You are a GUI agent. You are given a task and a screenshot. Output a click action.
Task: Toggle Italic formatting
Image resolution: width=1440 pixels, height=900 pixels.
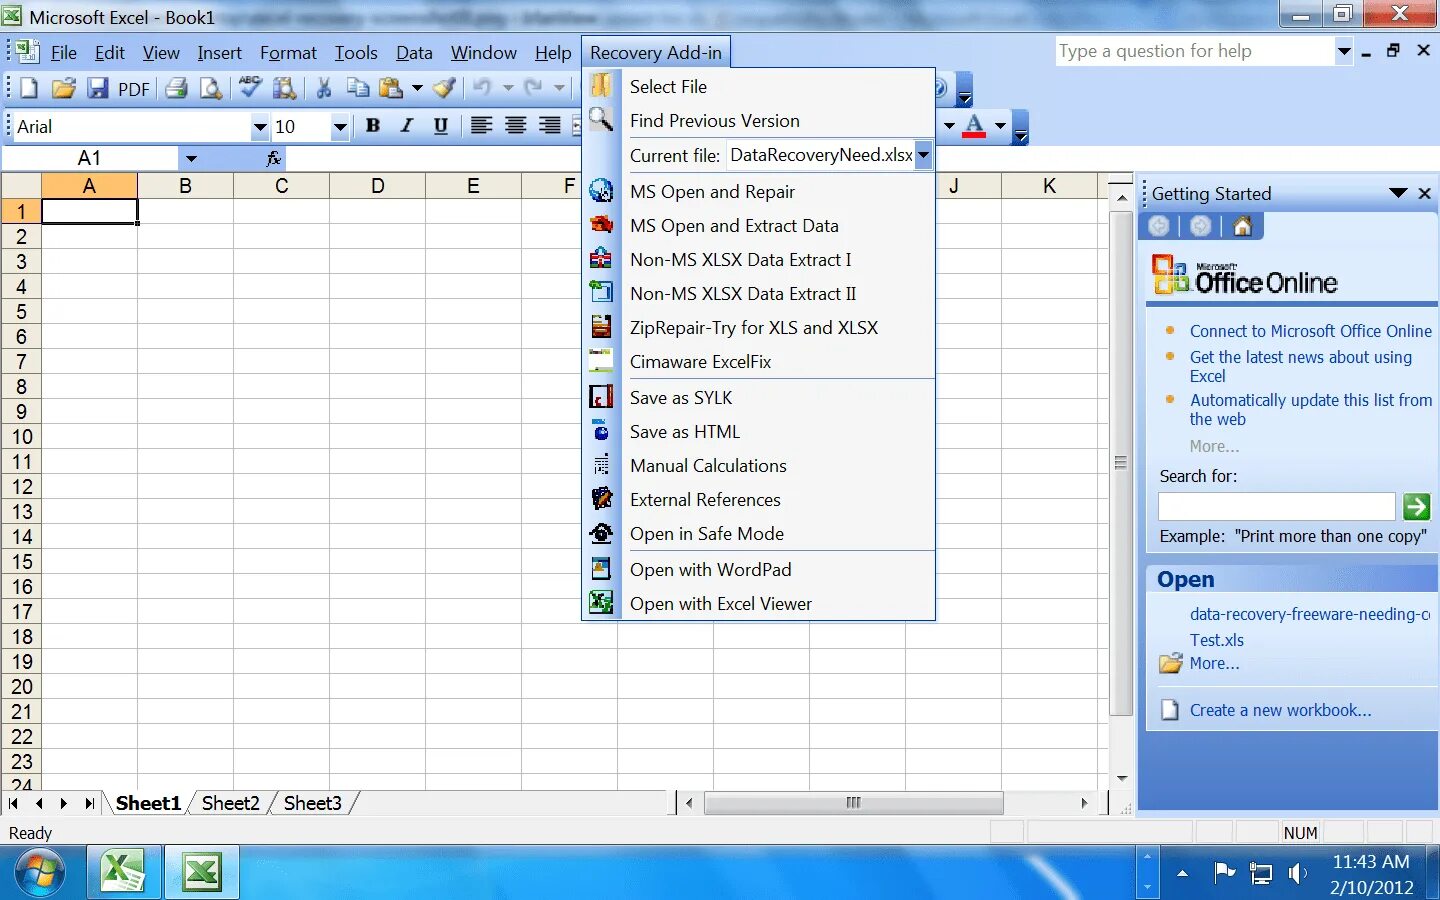[x=407, y=126]
